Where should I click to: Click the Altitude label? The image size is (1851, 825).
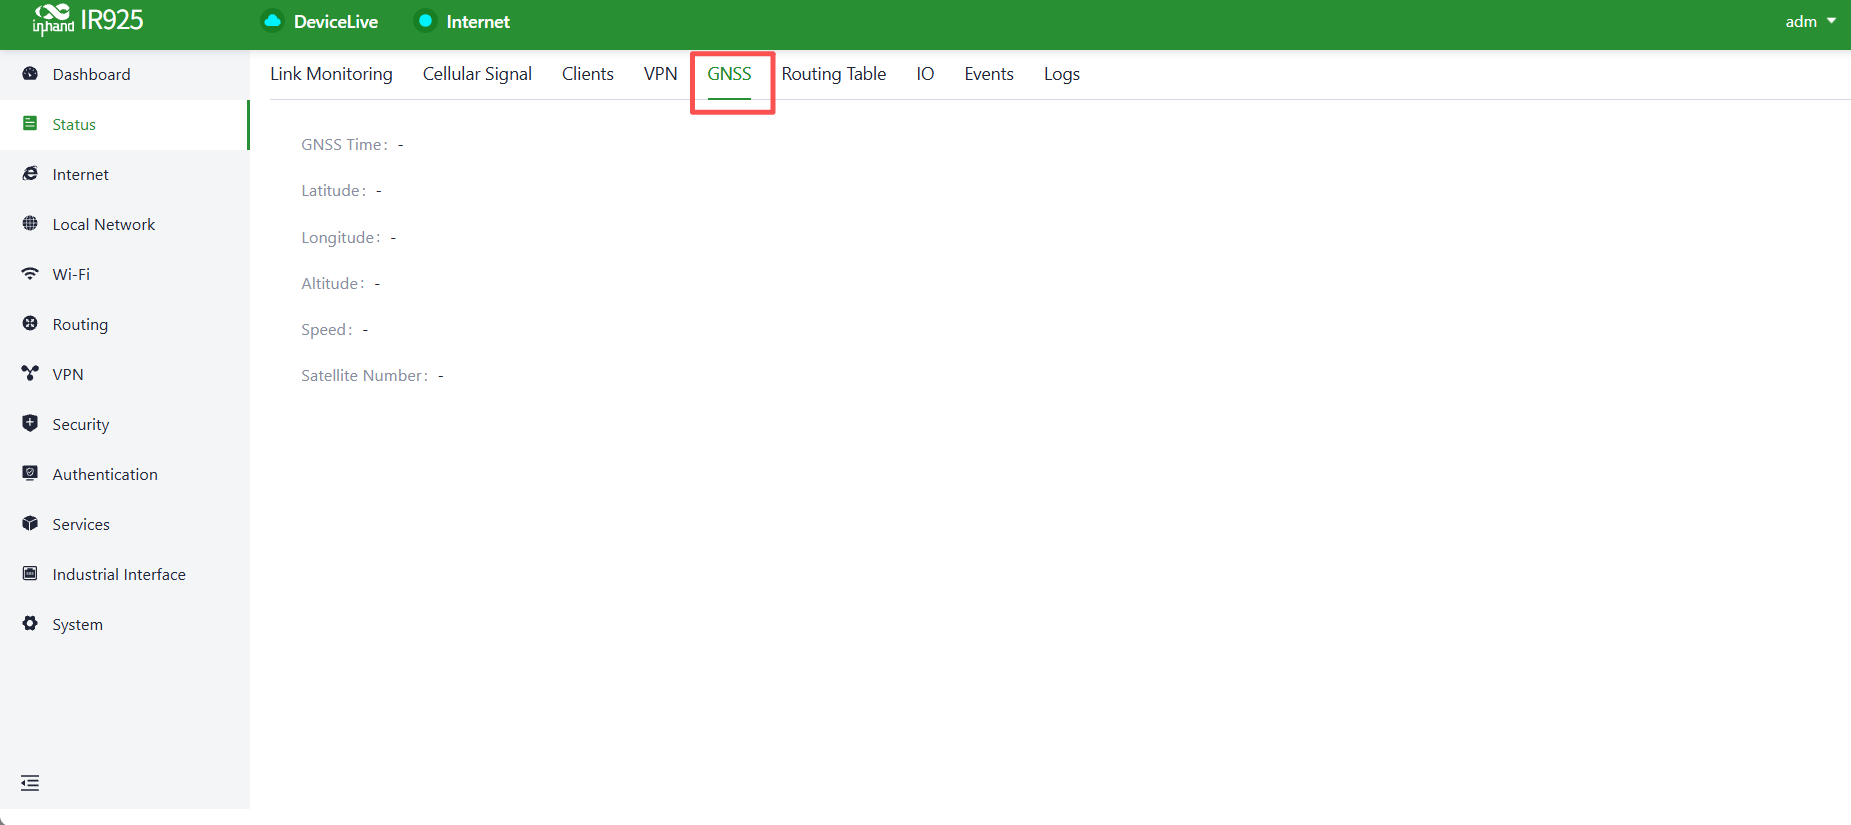(x=332, y=284)
